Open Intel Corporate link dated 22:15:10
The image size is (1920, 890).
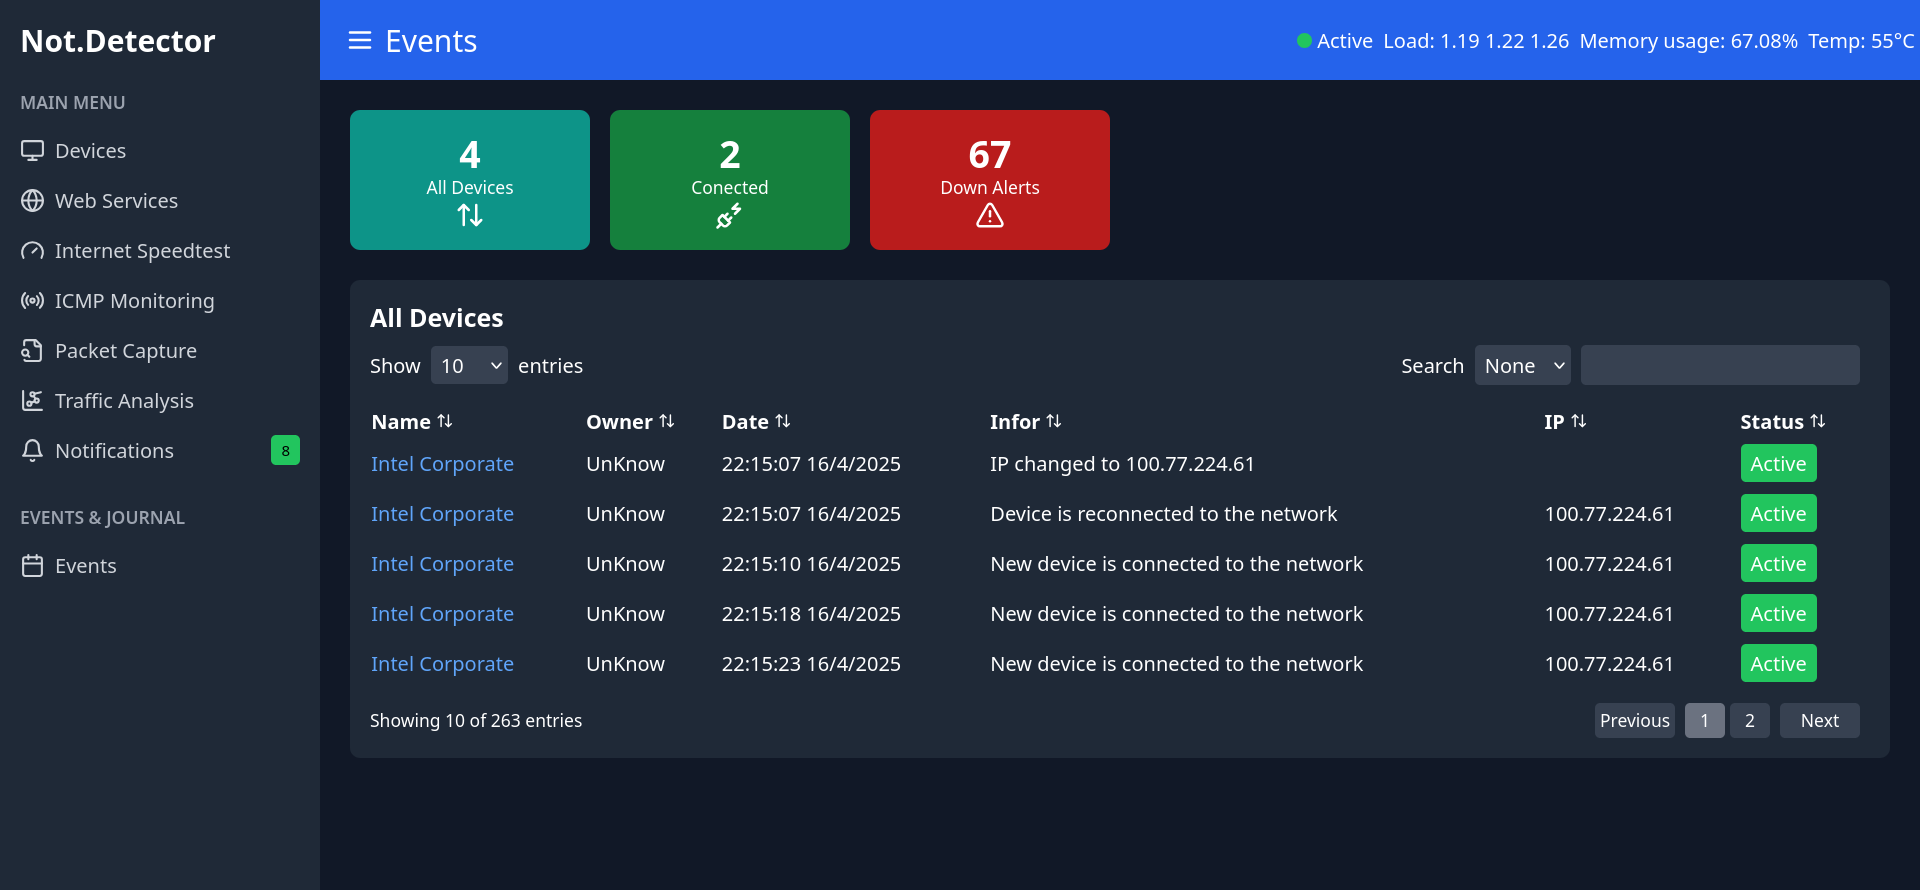click(442, 563)
